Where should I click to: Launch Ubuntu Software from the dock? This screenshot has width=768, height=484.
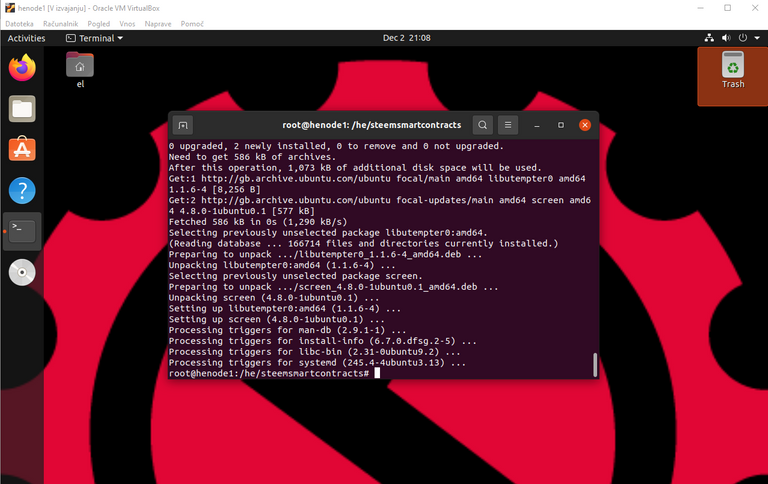pos(22,149)
